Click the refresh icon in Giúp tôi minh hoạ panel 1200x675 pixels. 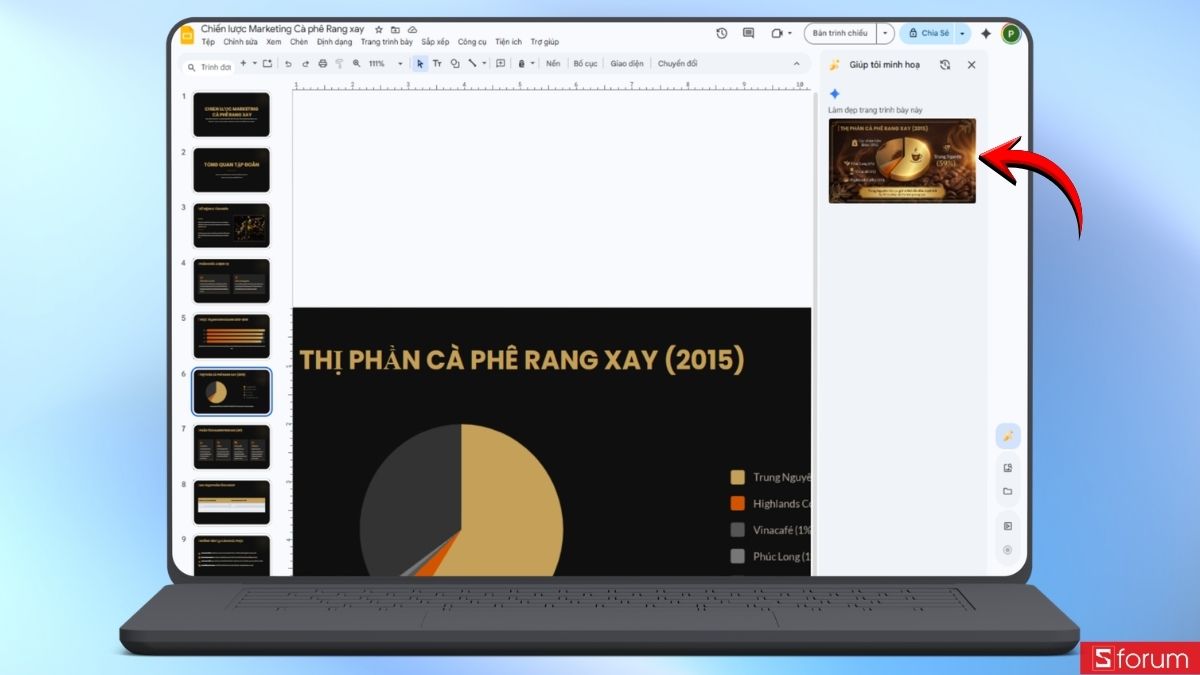coord(943,64)
